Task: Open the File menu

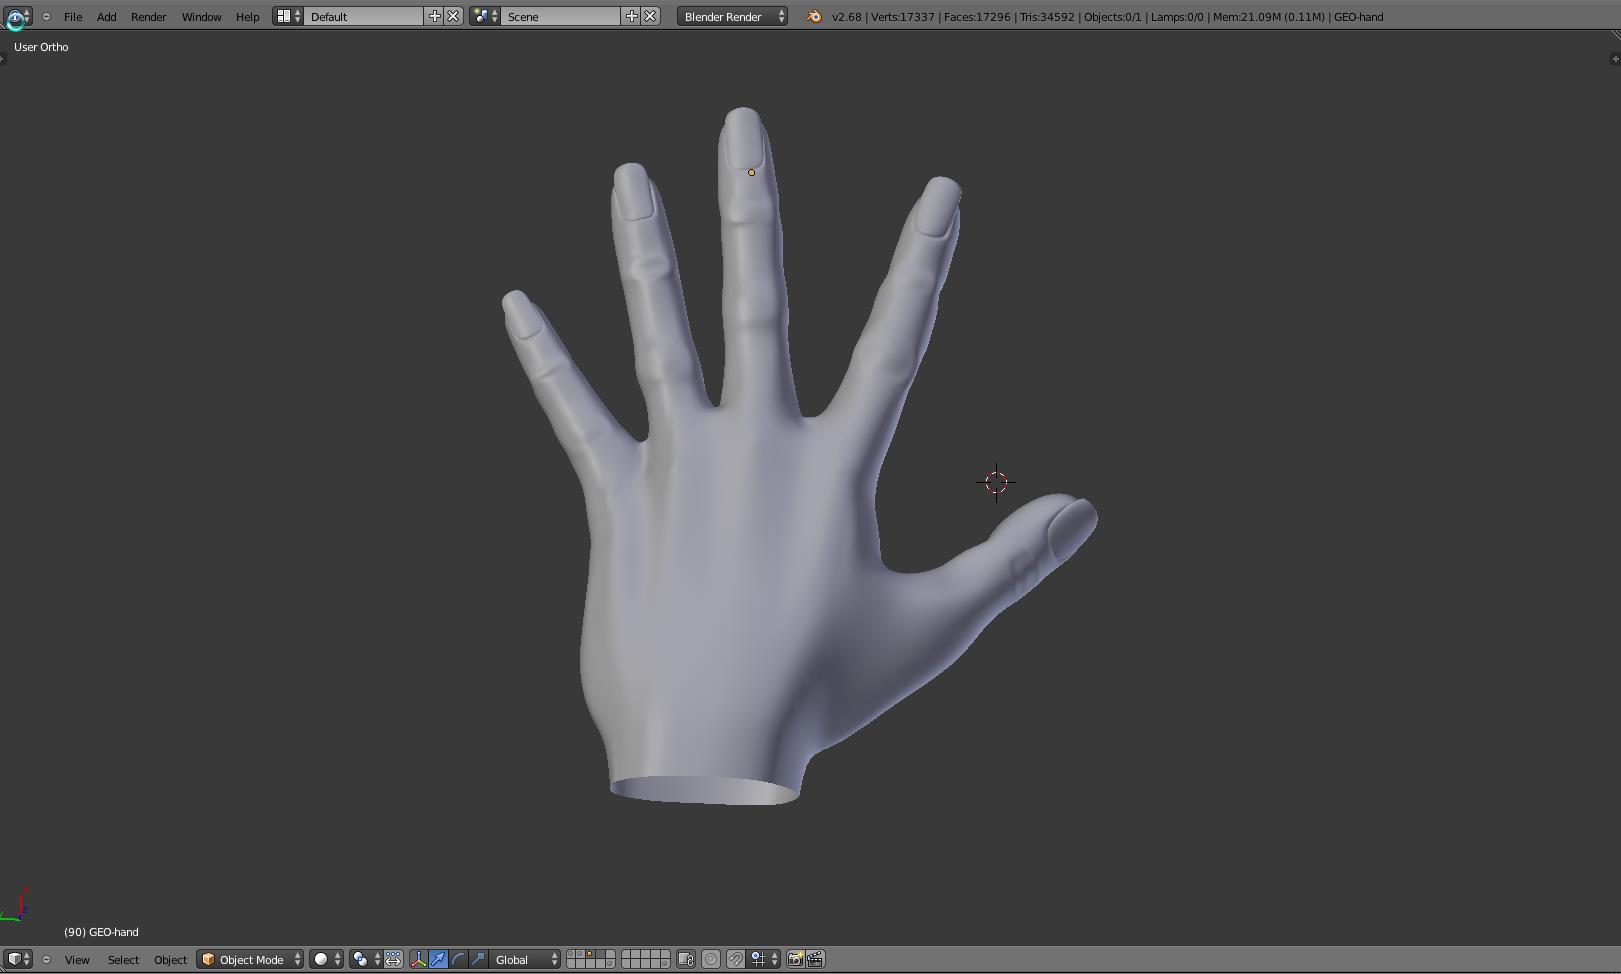Action: pos(73,17)
